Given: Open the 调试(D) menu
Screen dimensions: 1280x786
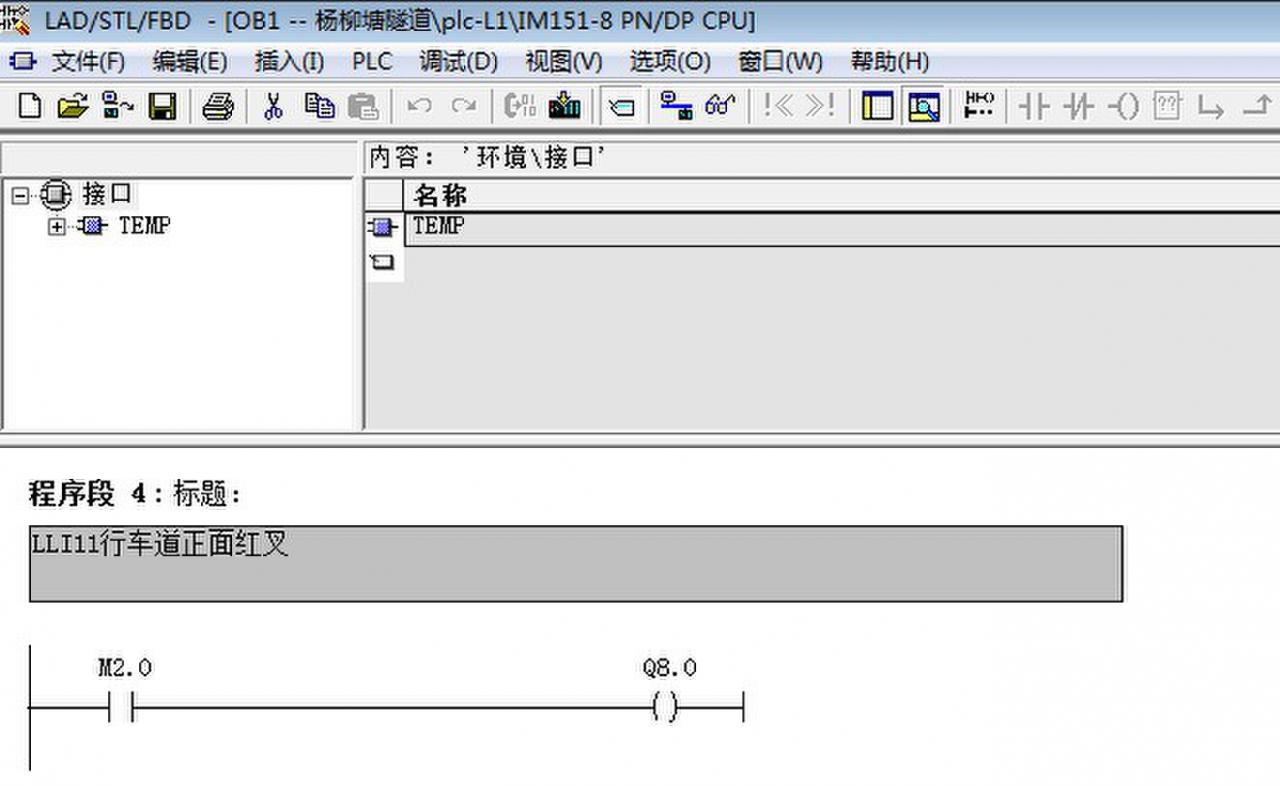Looking at the screenshot, I should 458,62.
